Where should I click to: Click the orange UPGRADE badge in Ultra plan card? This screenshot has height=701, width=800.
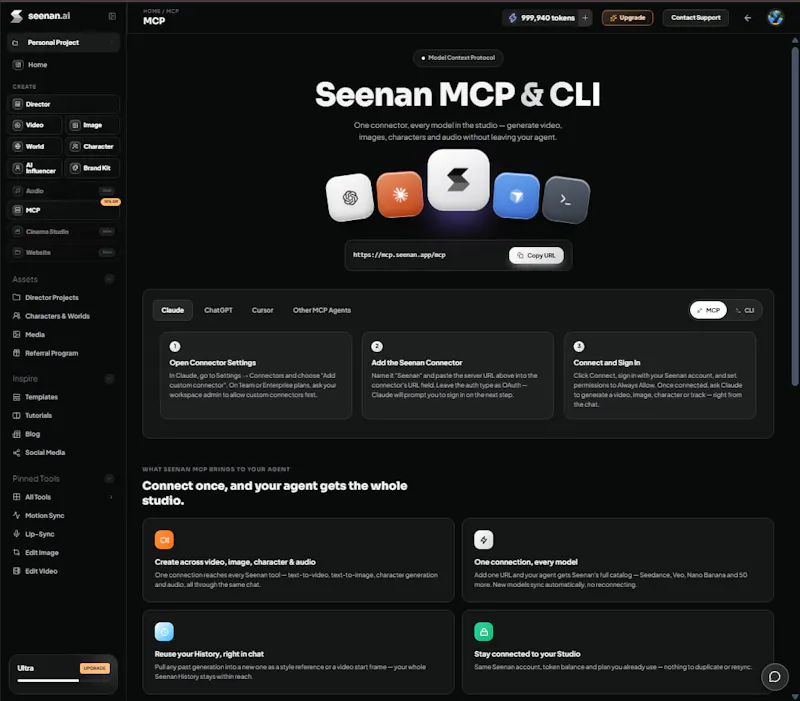94,668
